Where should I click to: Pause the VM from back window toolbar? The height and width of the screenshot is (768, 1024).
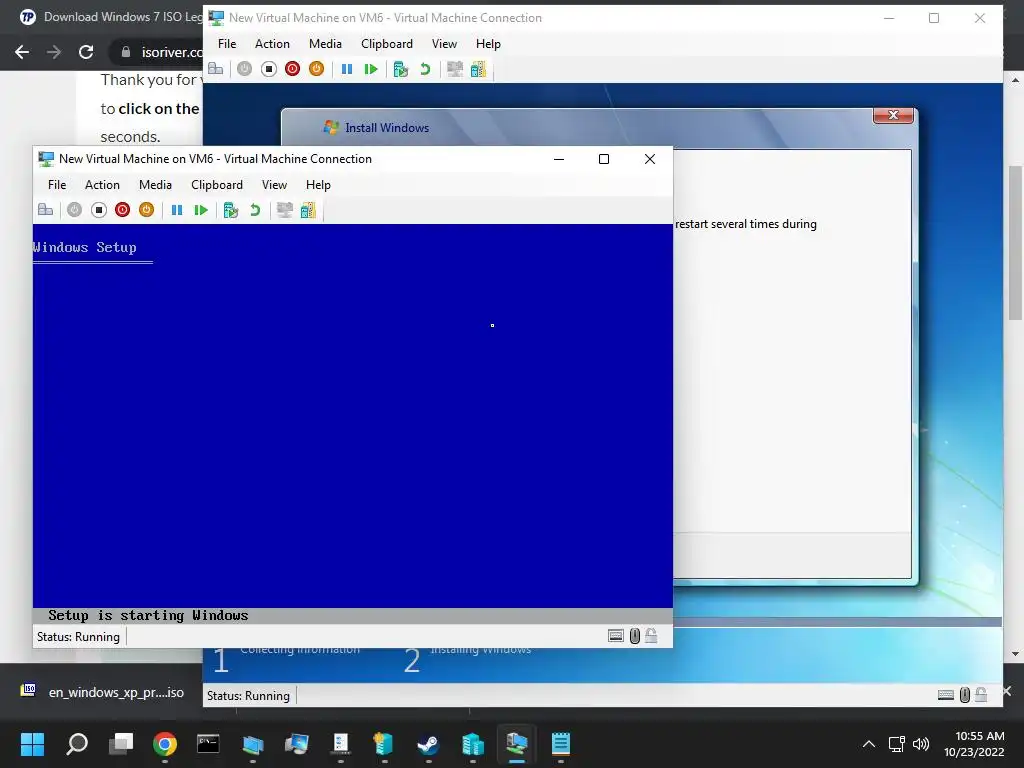[x=347, y=69]
